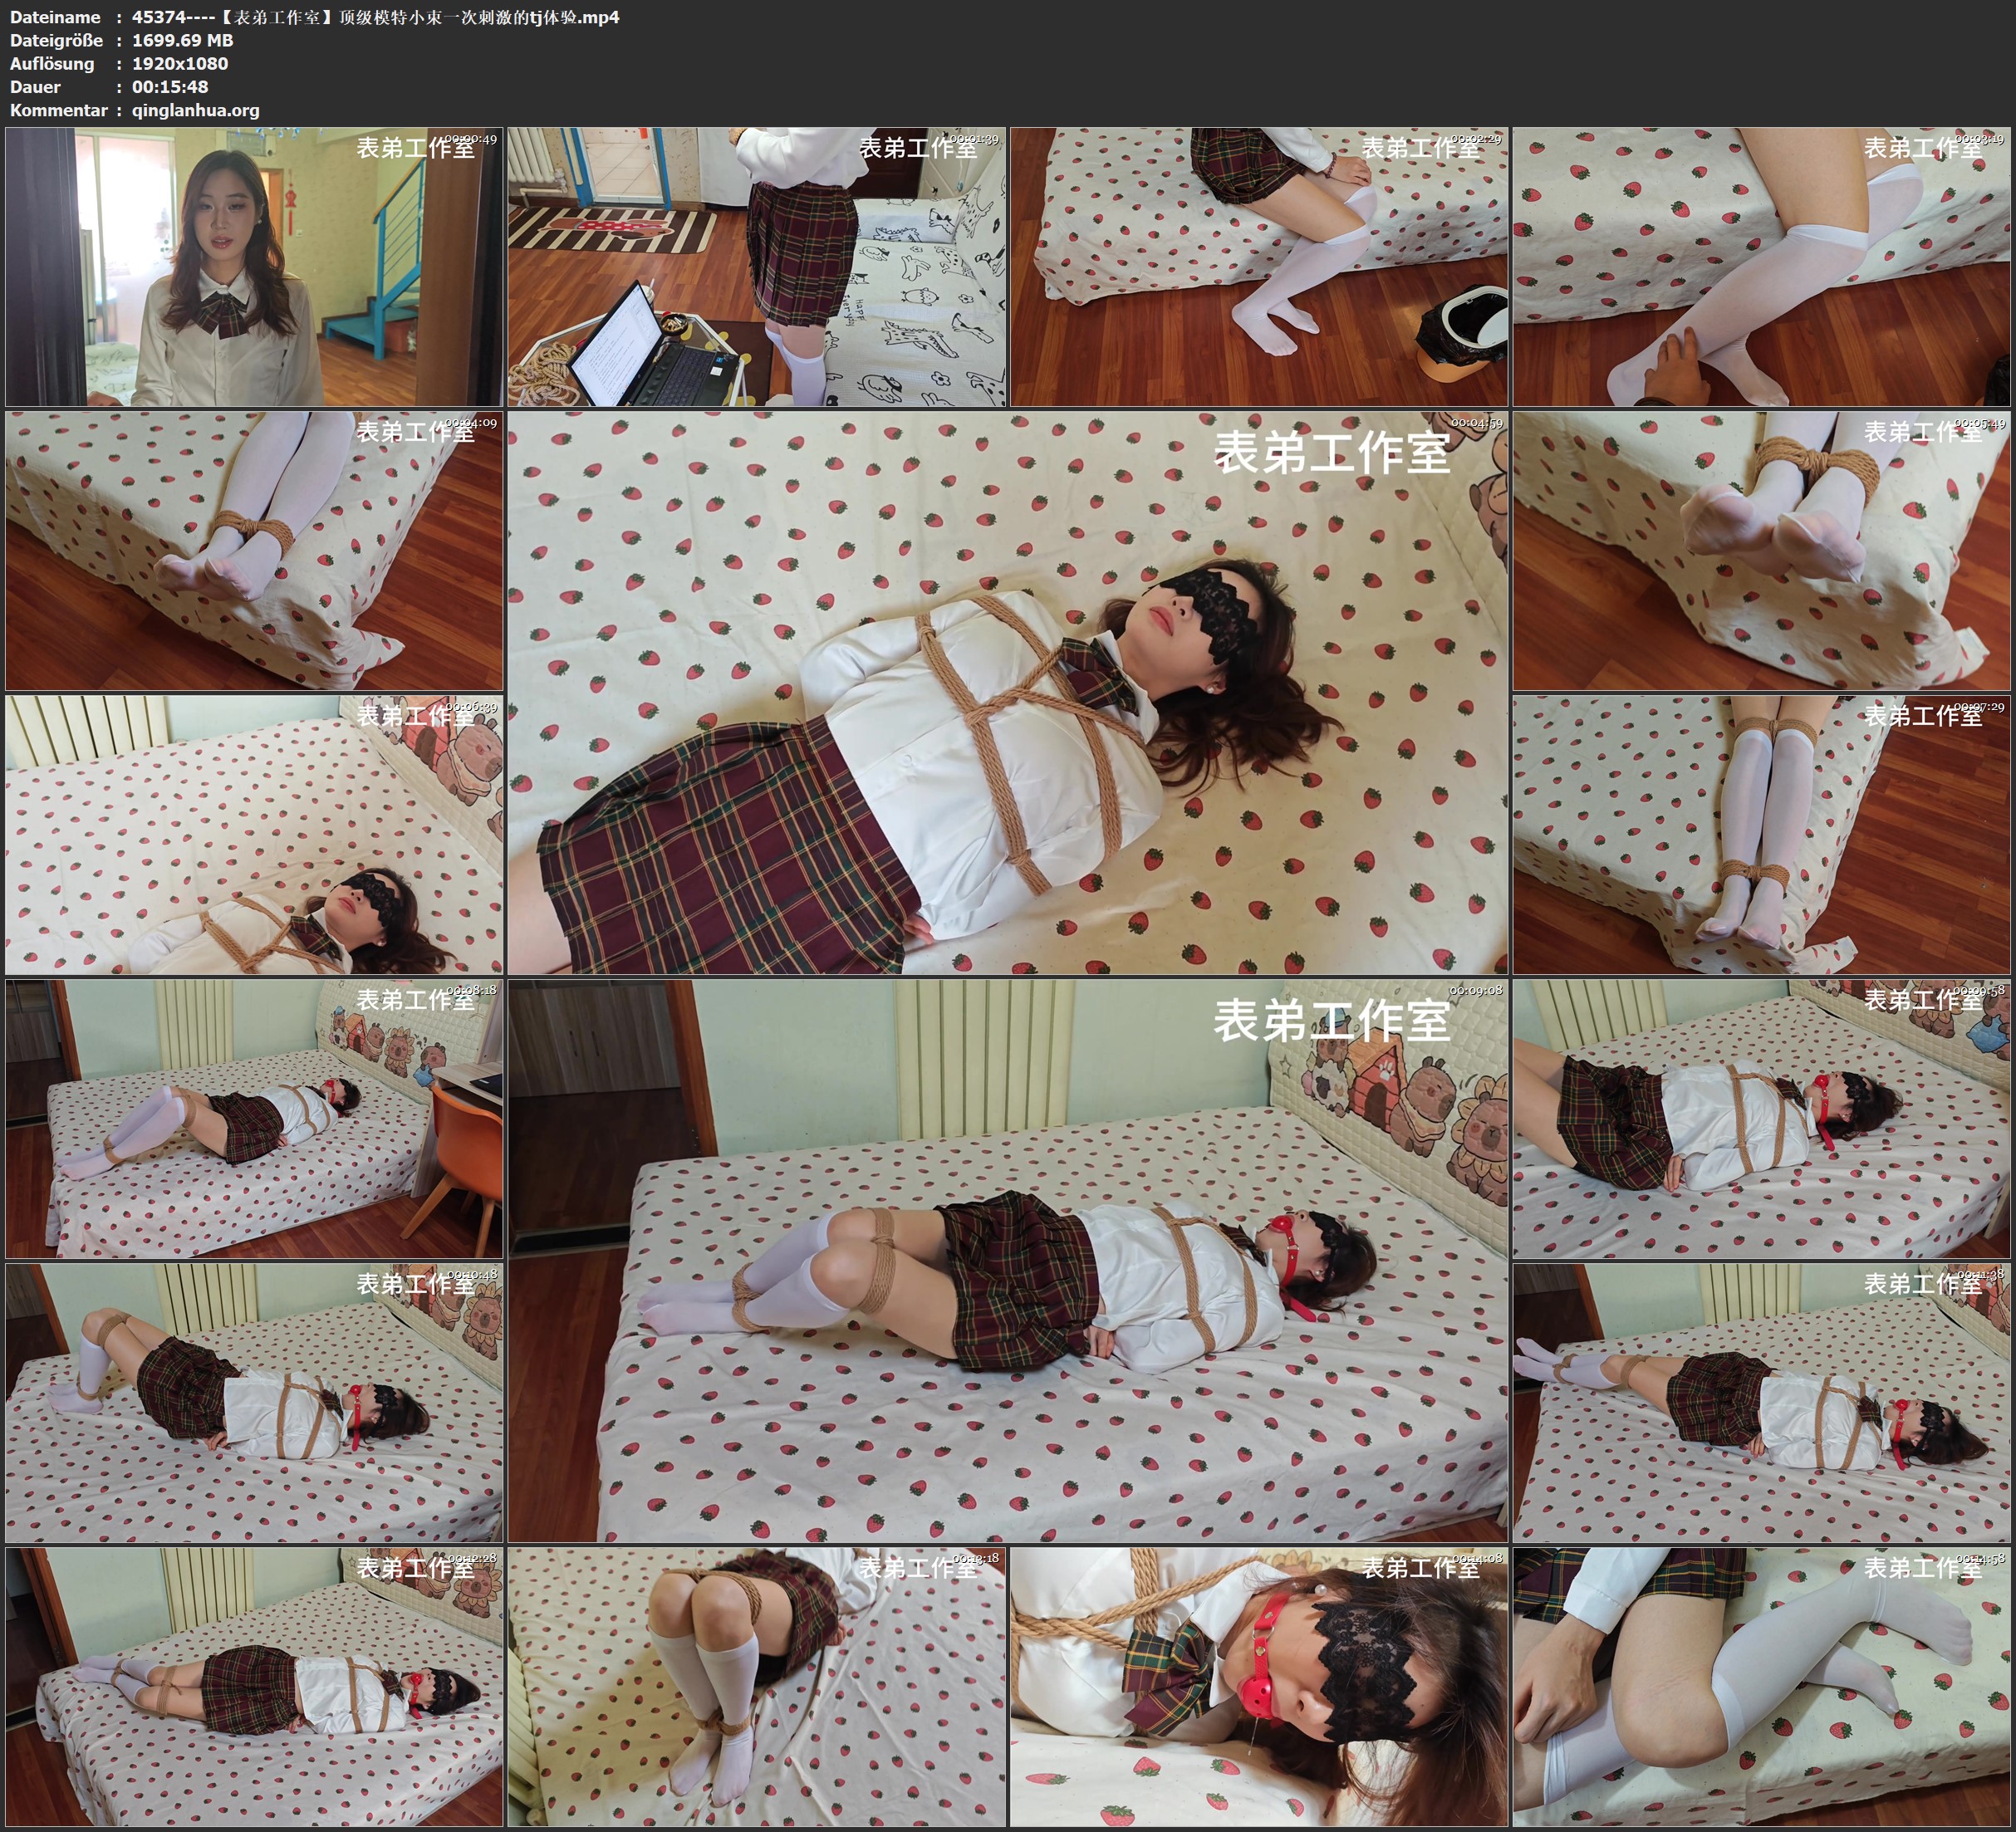Open the frame timestamped 00:10:48
2016x1832 pixels.
(x=254, y=1402)
